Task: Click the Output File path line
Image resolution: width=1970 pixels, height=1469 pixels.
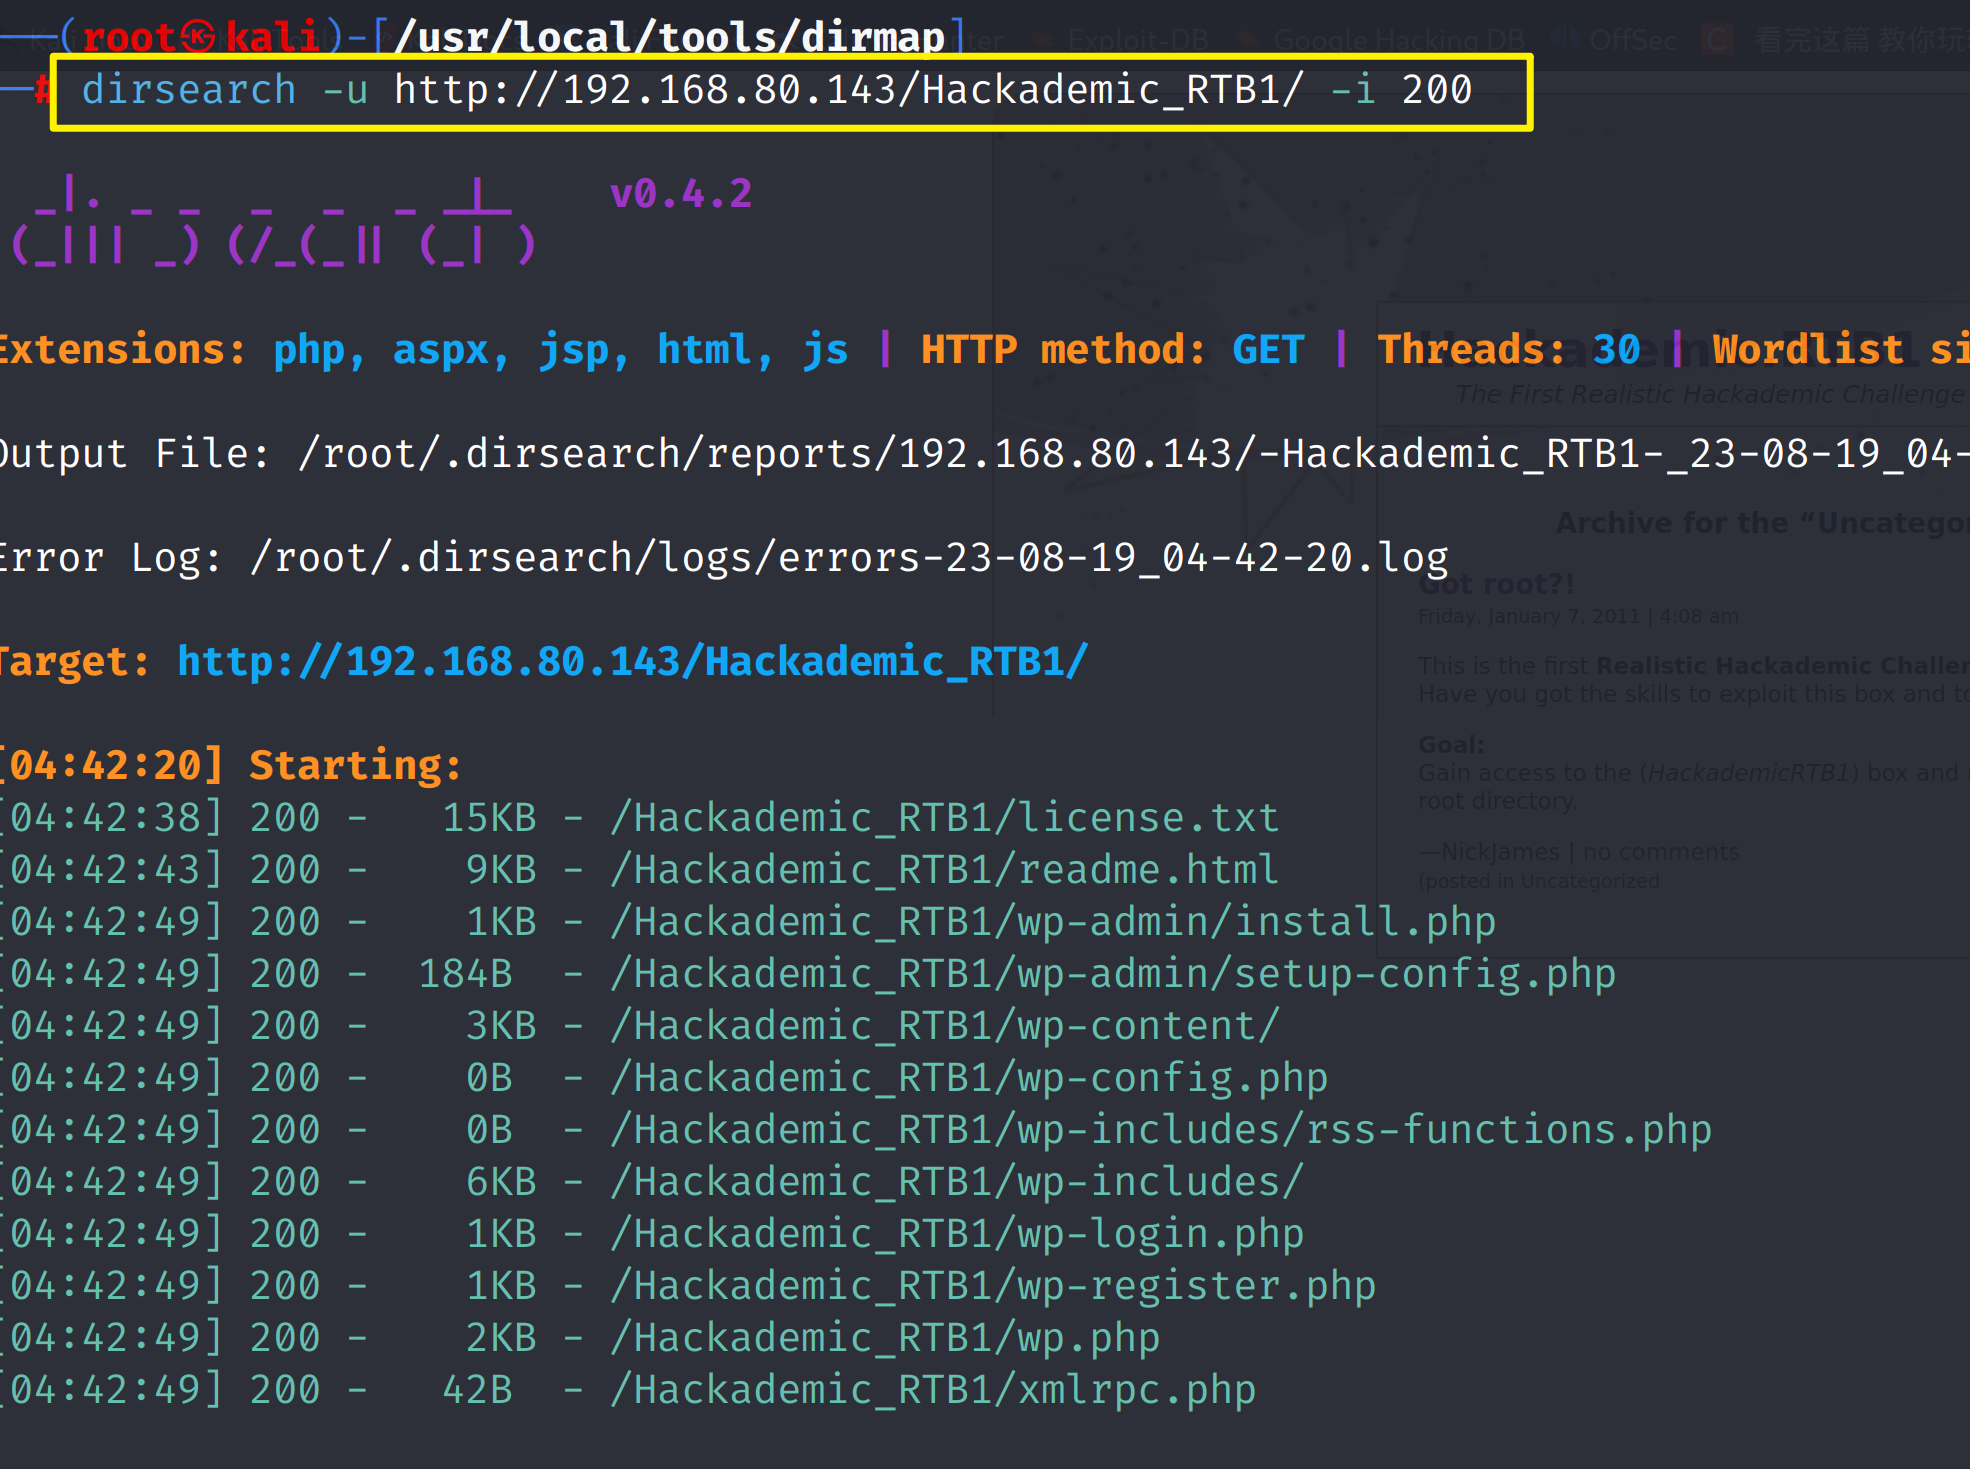Action: [x=985, y=454]
